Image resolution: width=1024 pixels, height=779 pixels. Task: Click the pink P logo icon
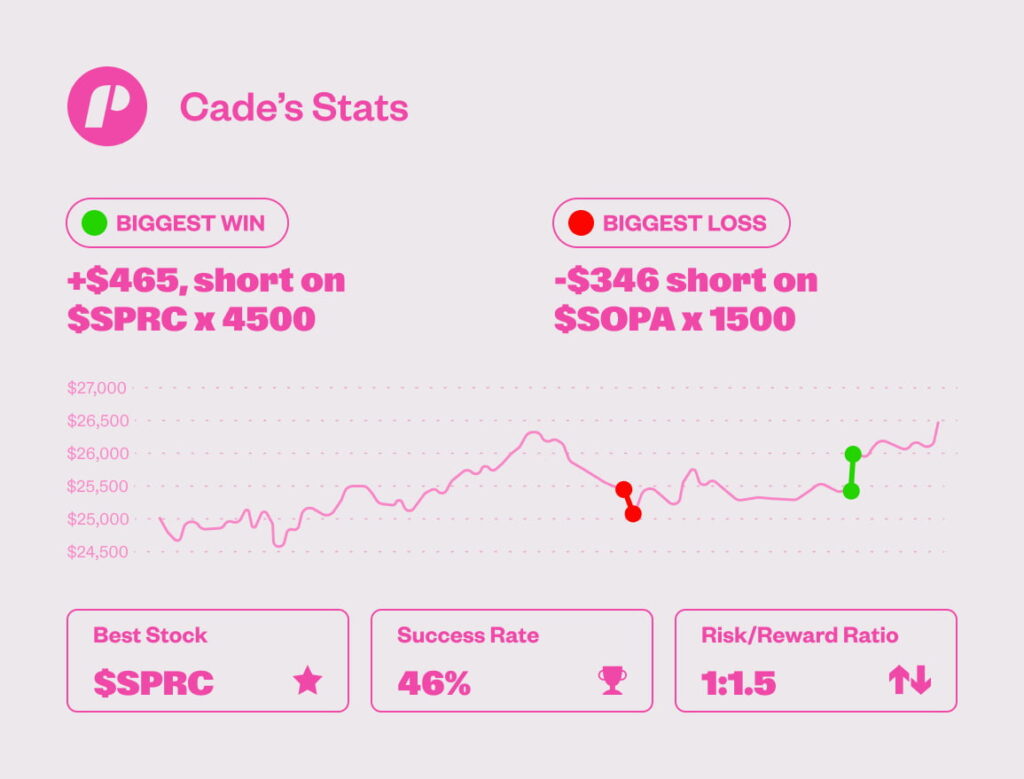pyautogui.click(x=107, y=107)
